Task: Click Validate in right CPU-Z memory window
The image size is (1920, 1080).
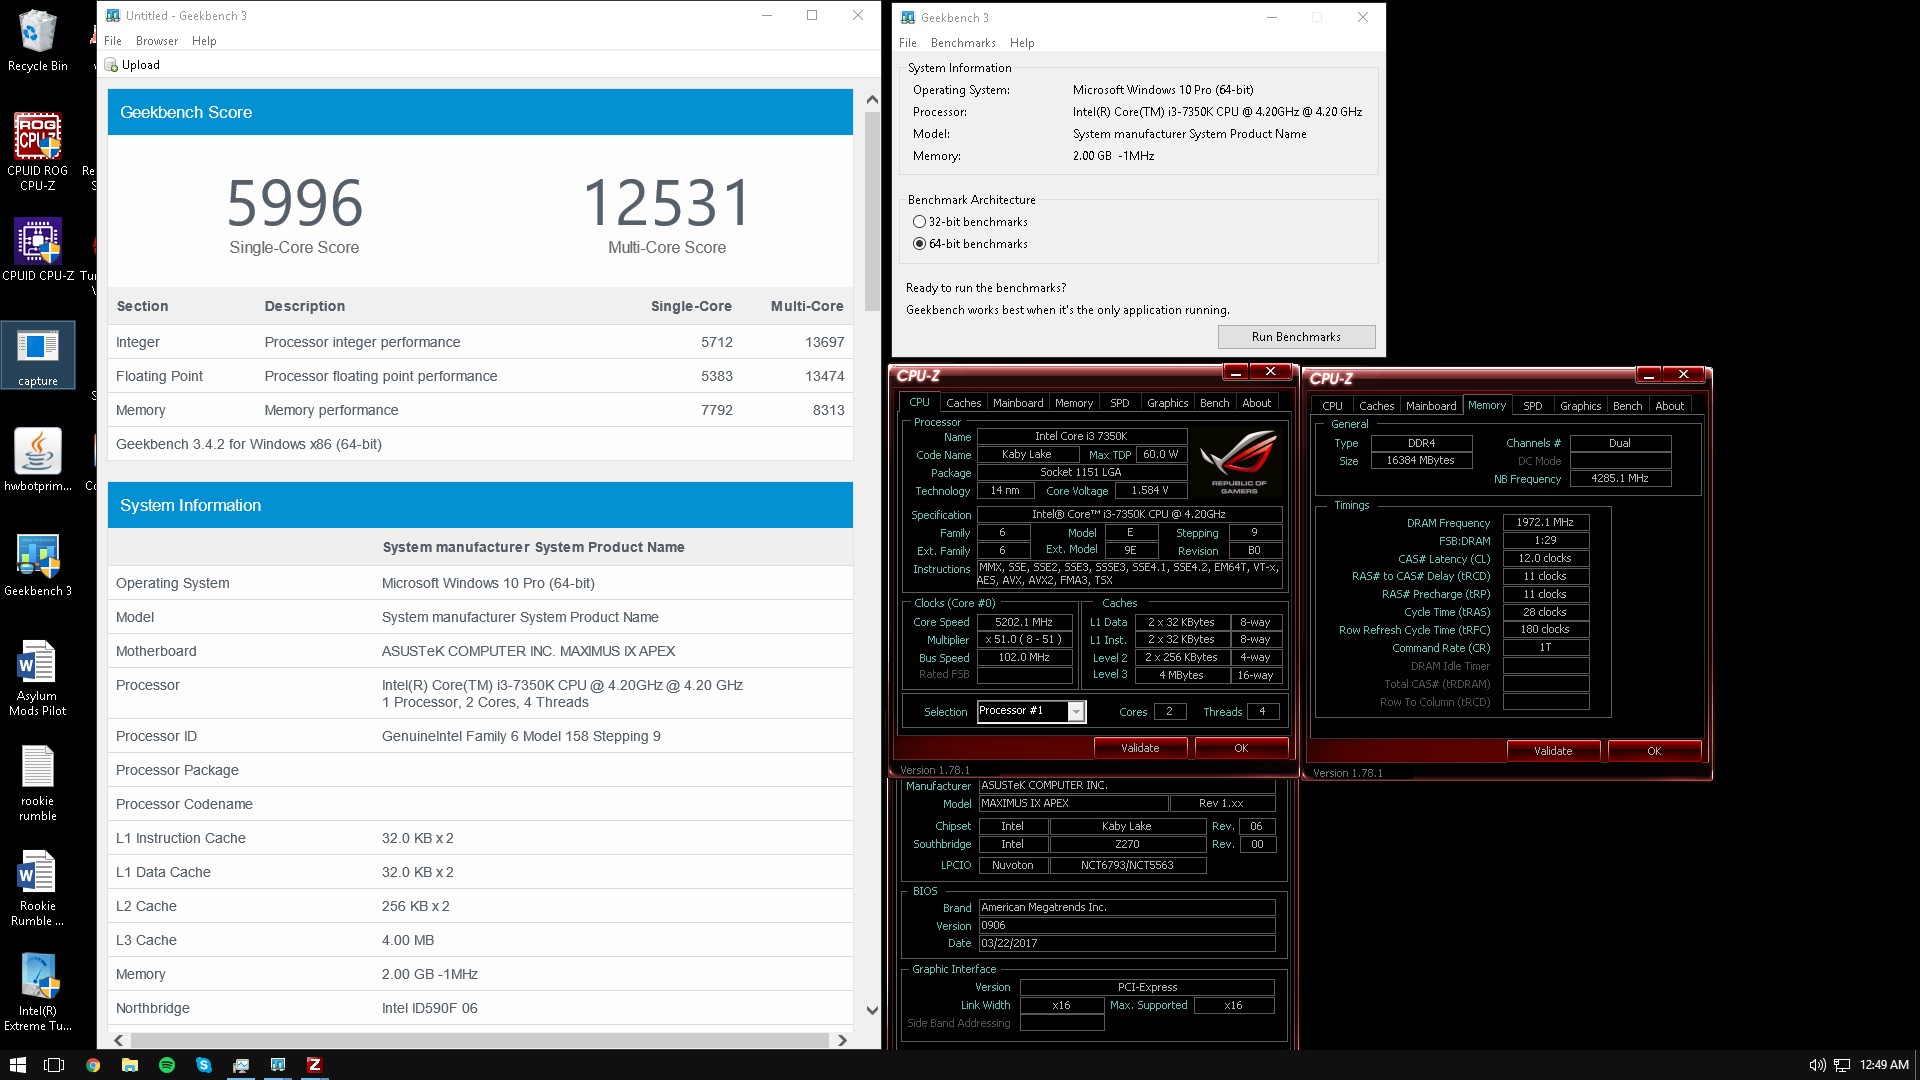Action: 1553,751
